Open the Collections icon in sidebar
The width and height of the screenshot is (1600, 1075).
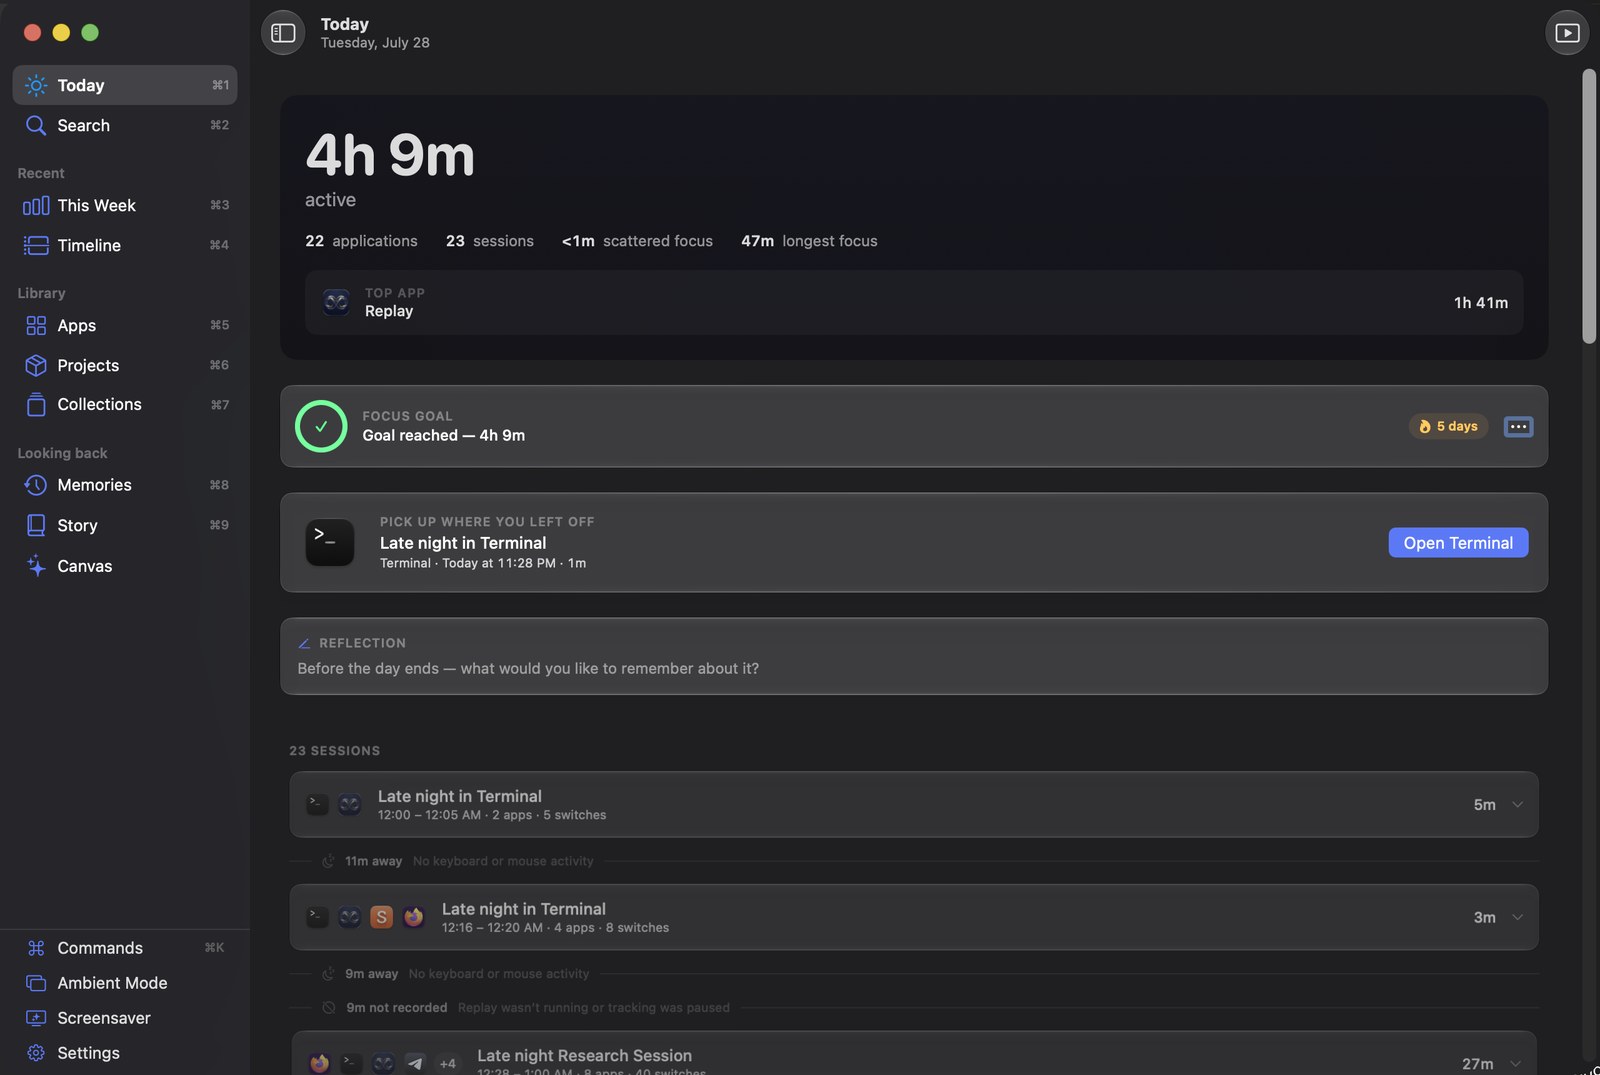pyautogui.click(x=36, y=404)
